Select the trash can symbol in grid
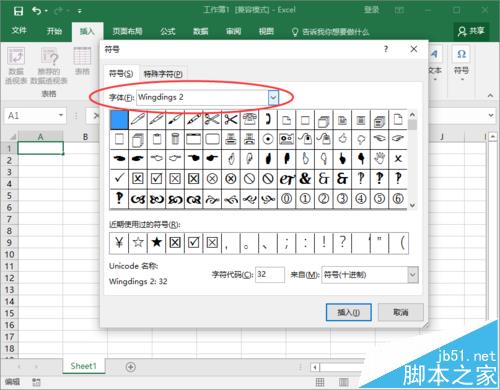The height and width of the screenshot is (390, 500). click(175, 139)
